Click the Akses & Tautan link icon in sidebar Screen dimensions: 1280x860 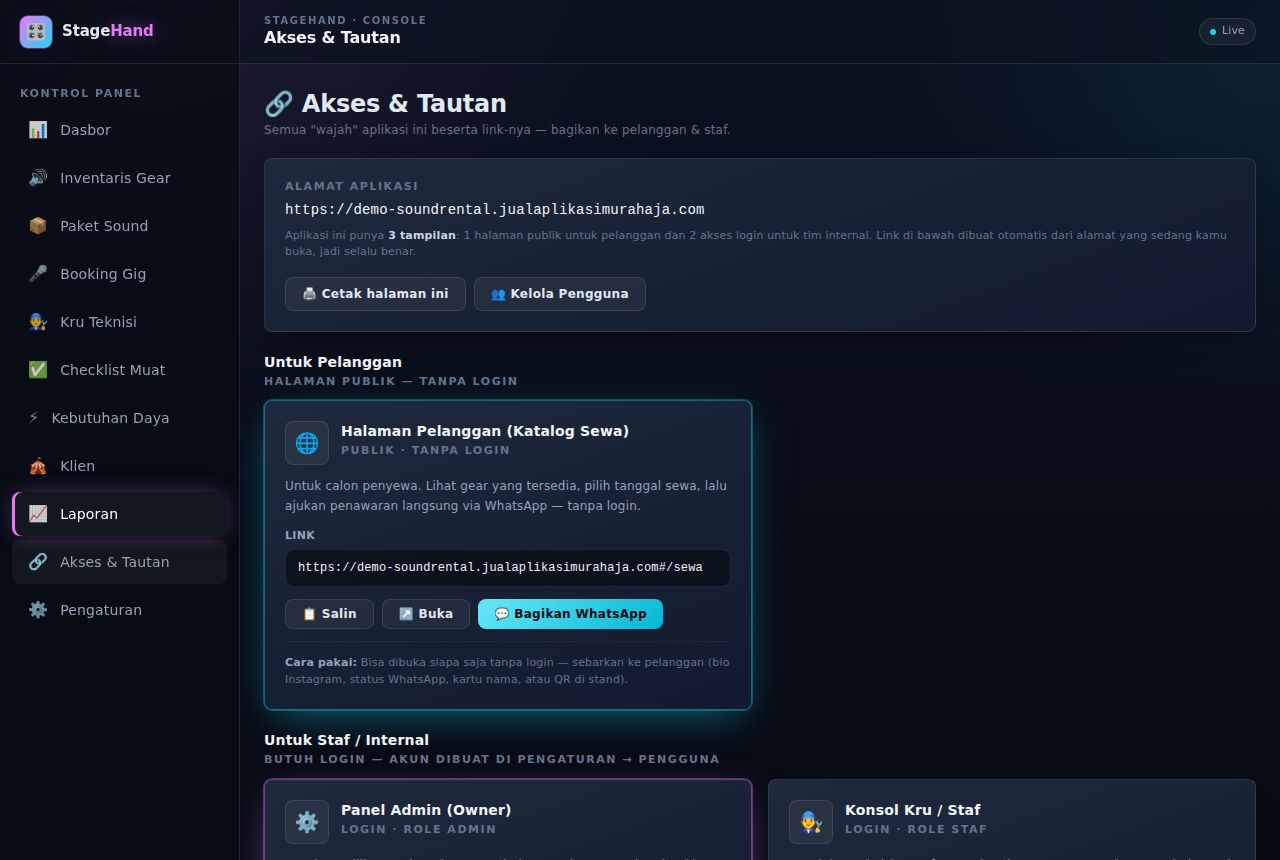coord(38,562)
